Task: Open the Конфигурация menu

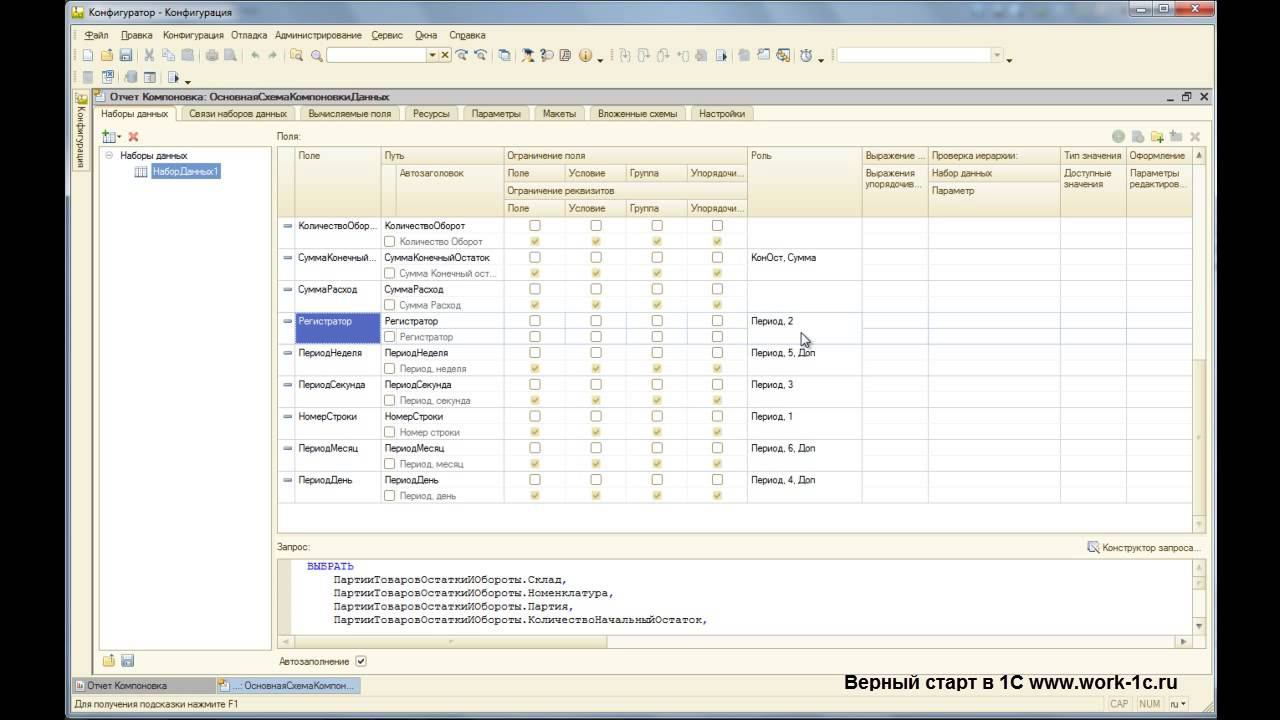Action: click(193, 35)
